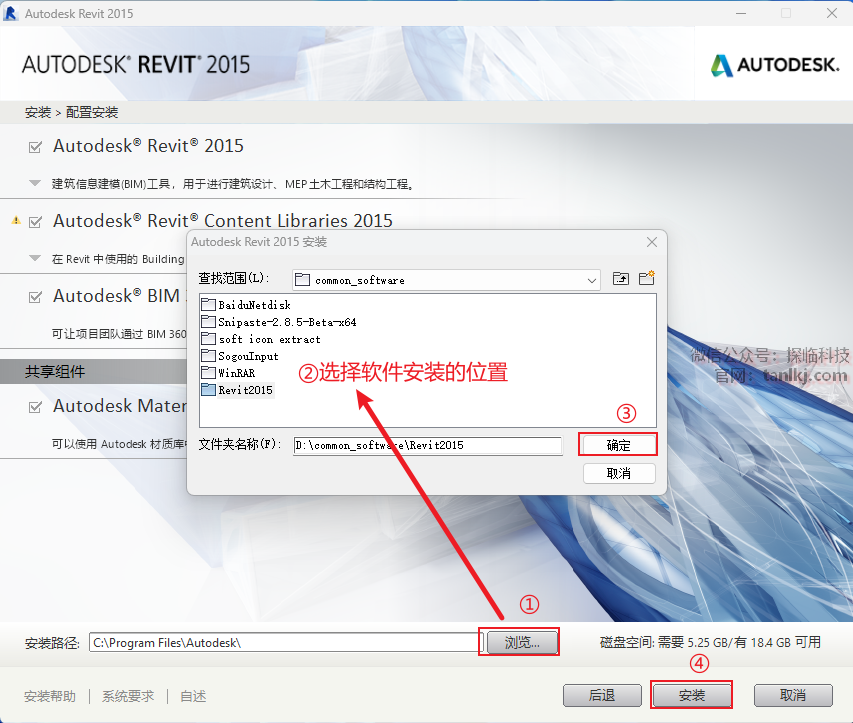Click the 后退 back button
Image resolution: width=853 pixels, height=723 pixels.
click(x=602, y=695)
